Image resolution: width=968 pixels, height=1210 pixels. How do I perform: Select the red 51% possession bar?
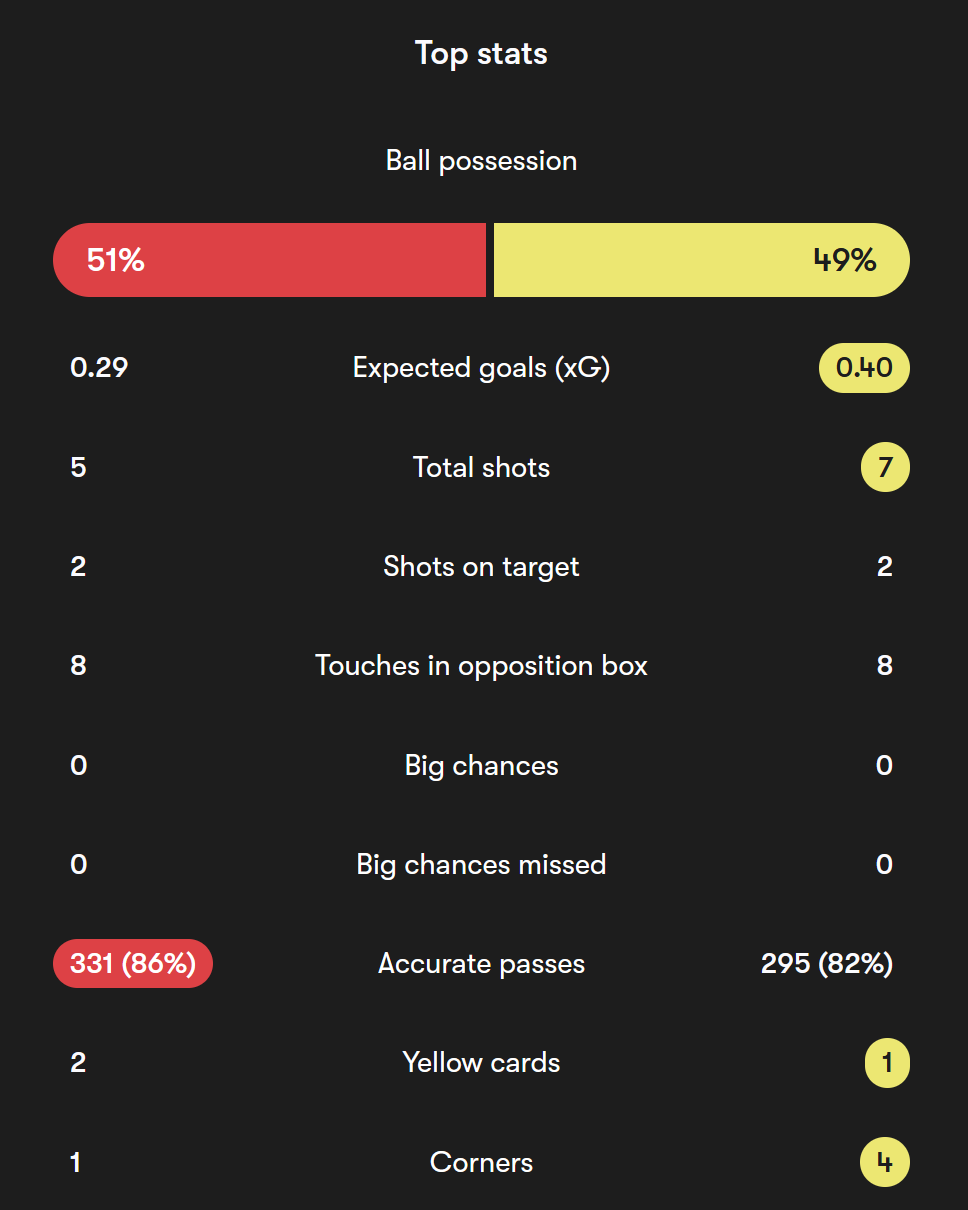pyautogui.click(x=269, y=260)
